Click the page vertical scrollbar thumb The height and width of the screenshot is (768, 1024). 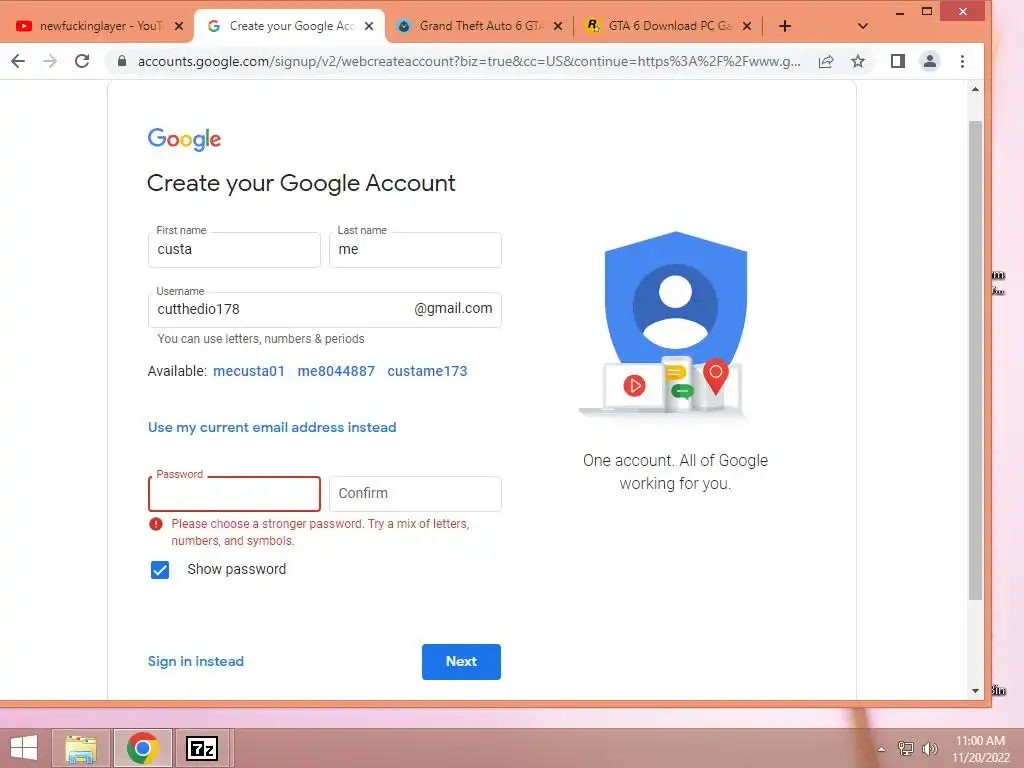[x=975, y=360]
